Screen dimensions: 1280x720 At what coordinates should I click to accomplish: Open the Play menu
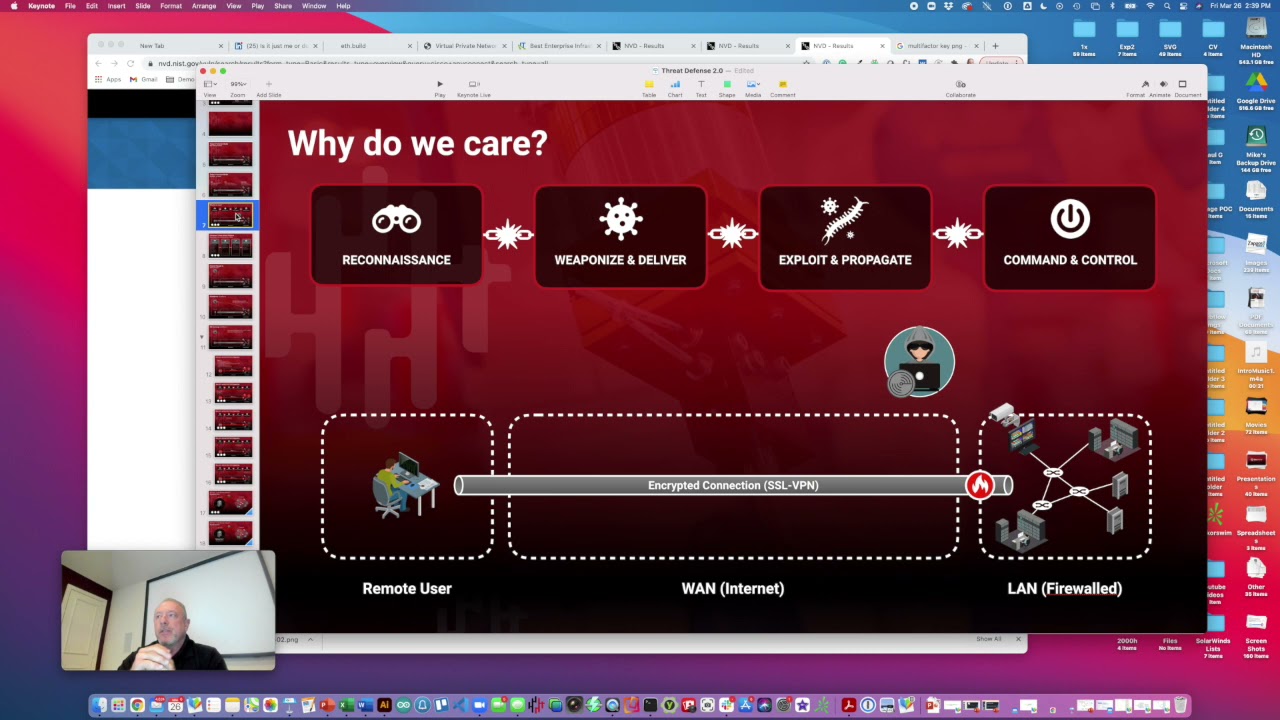coord(257,6)
